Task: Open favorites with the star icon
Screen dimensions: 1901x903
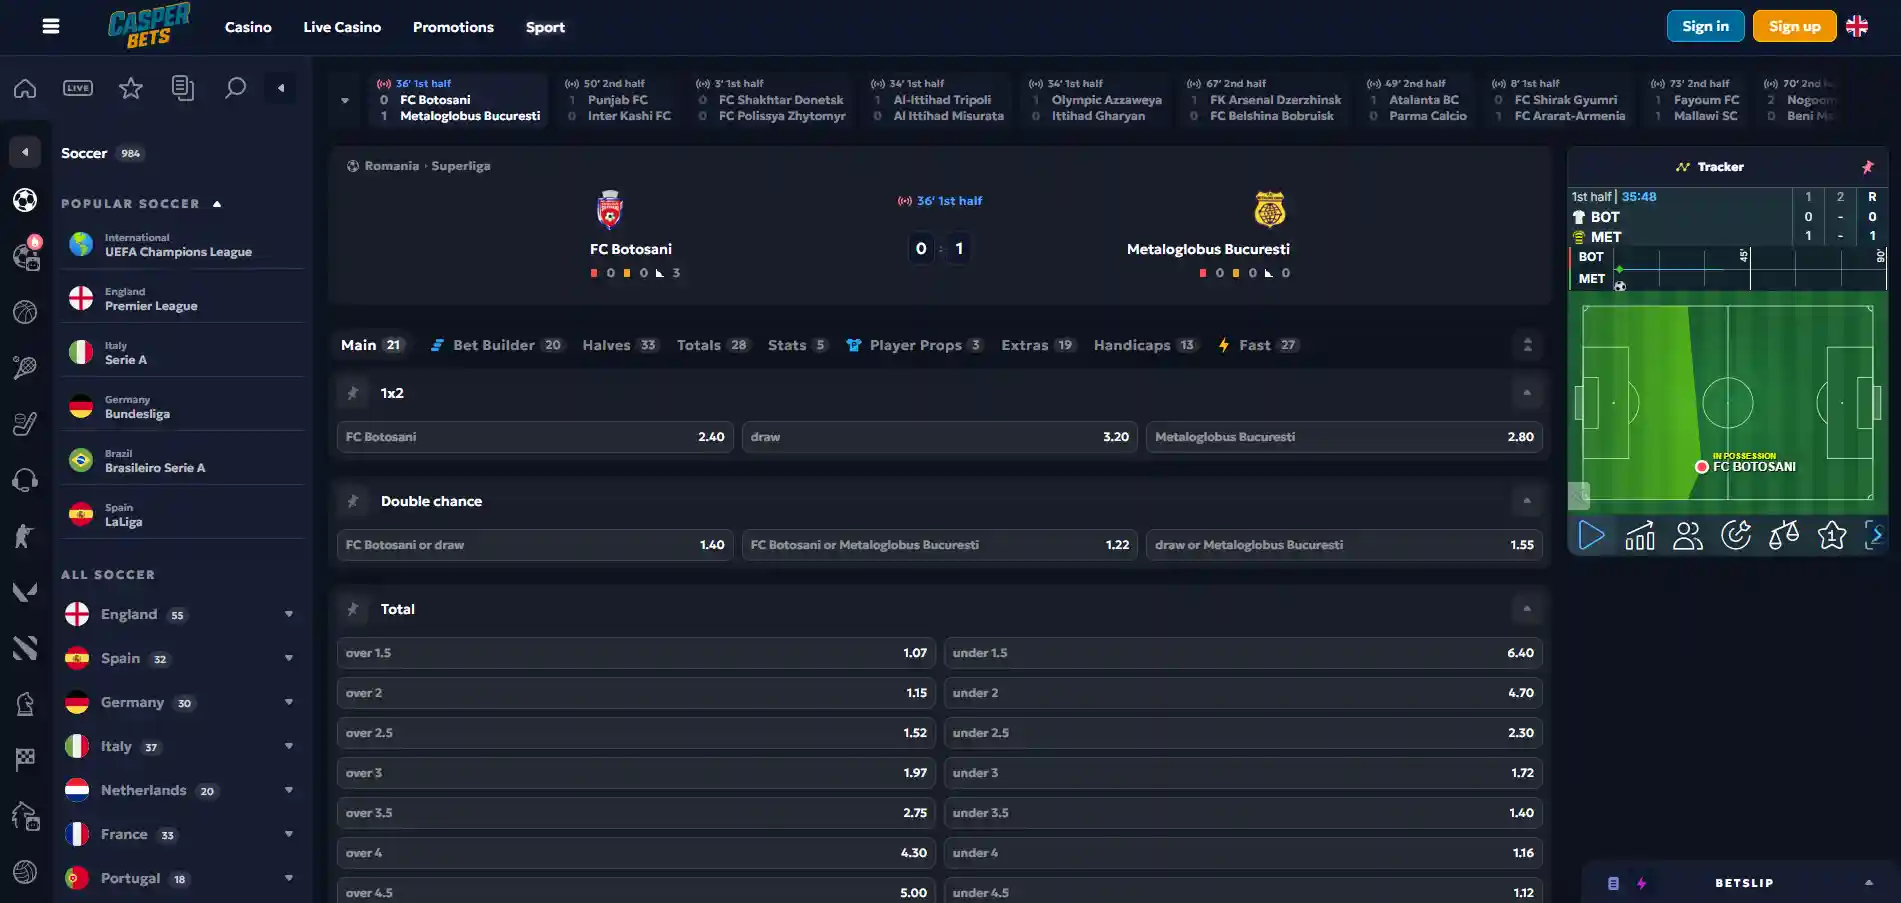Action: tap(131, 88)
